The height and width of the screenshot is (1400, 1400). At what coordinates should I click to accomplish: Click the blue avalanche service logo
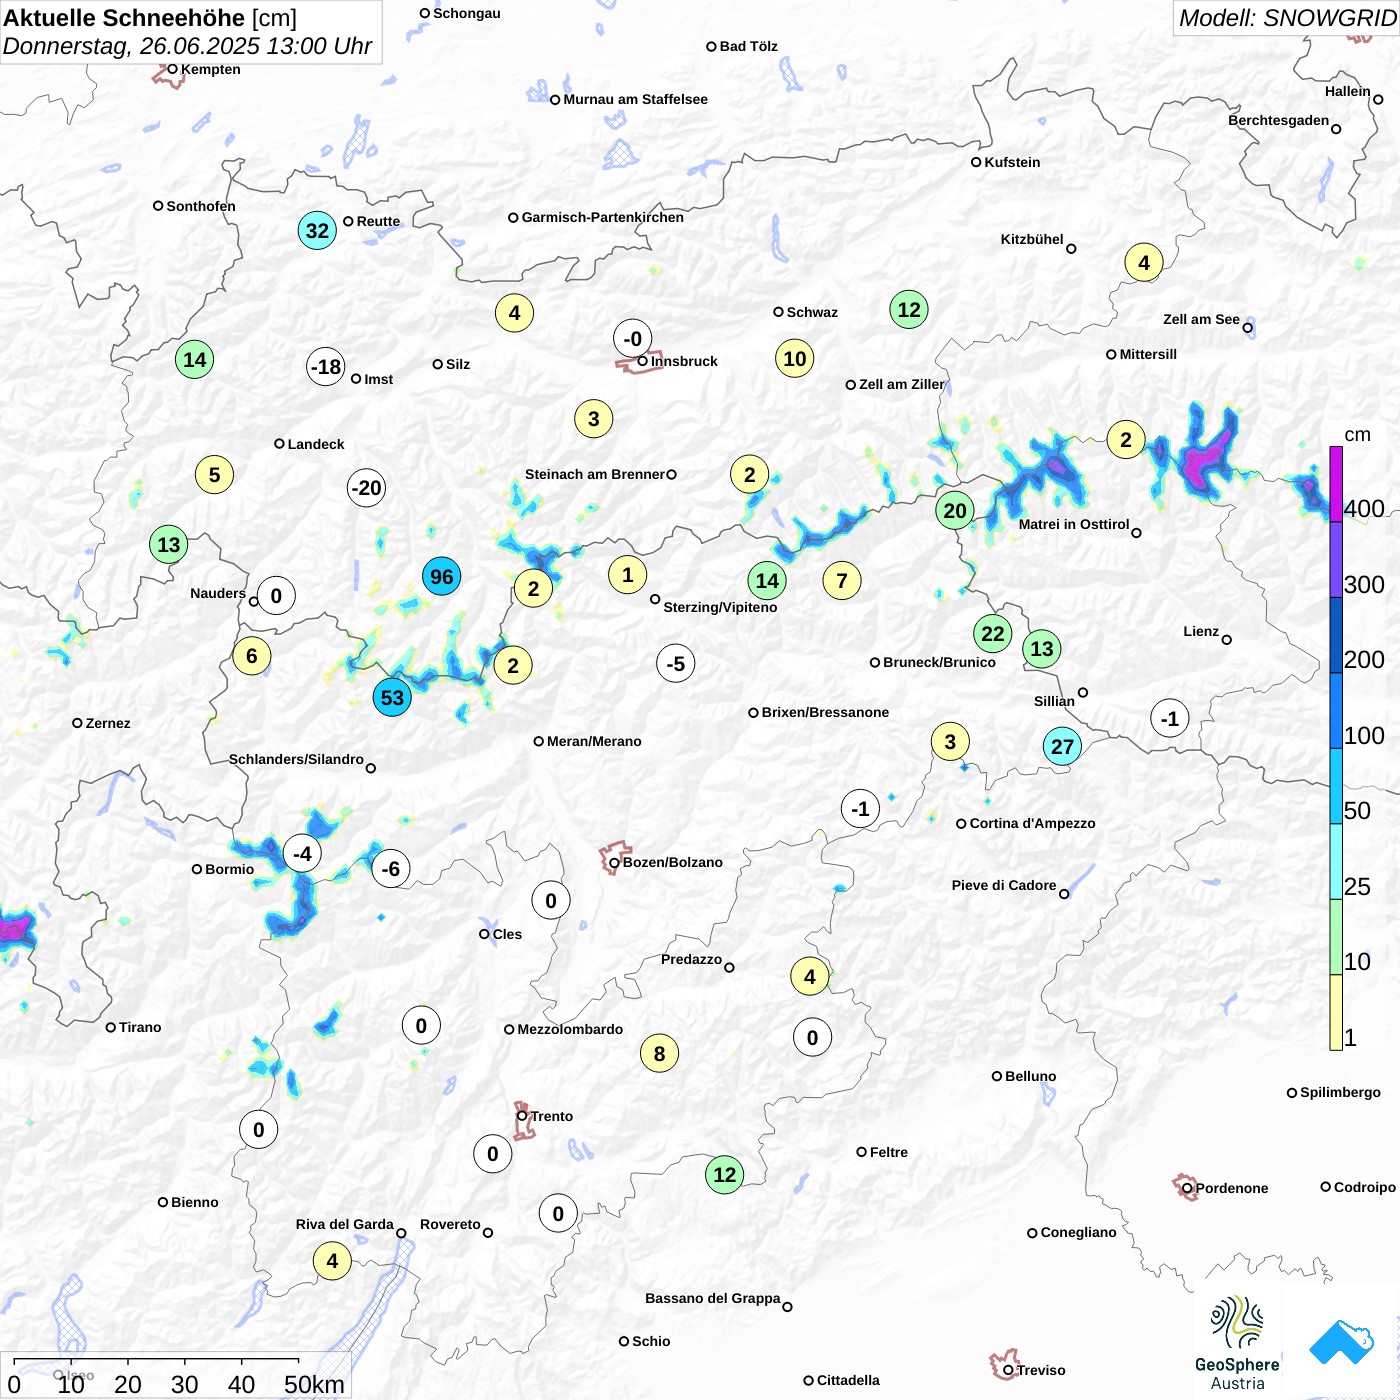click(x=1342, y=1342)
